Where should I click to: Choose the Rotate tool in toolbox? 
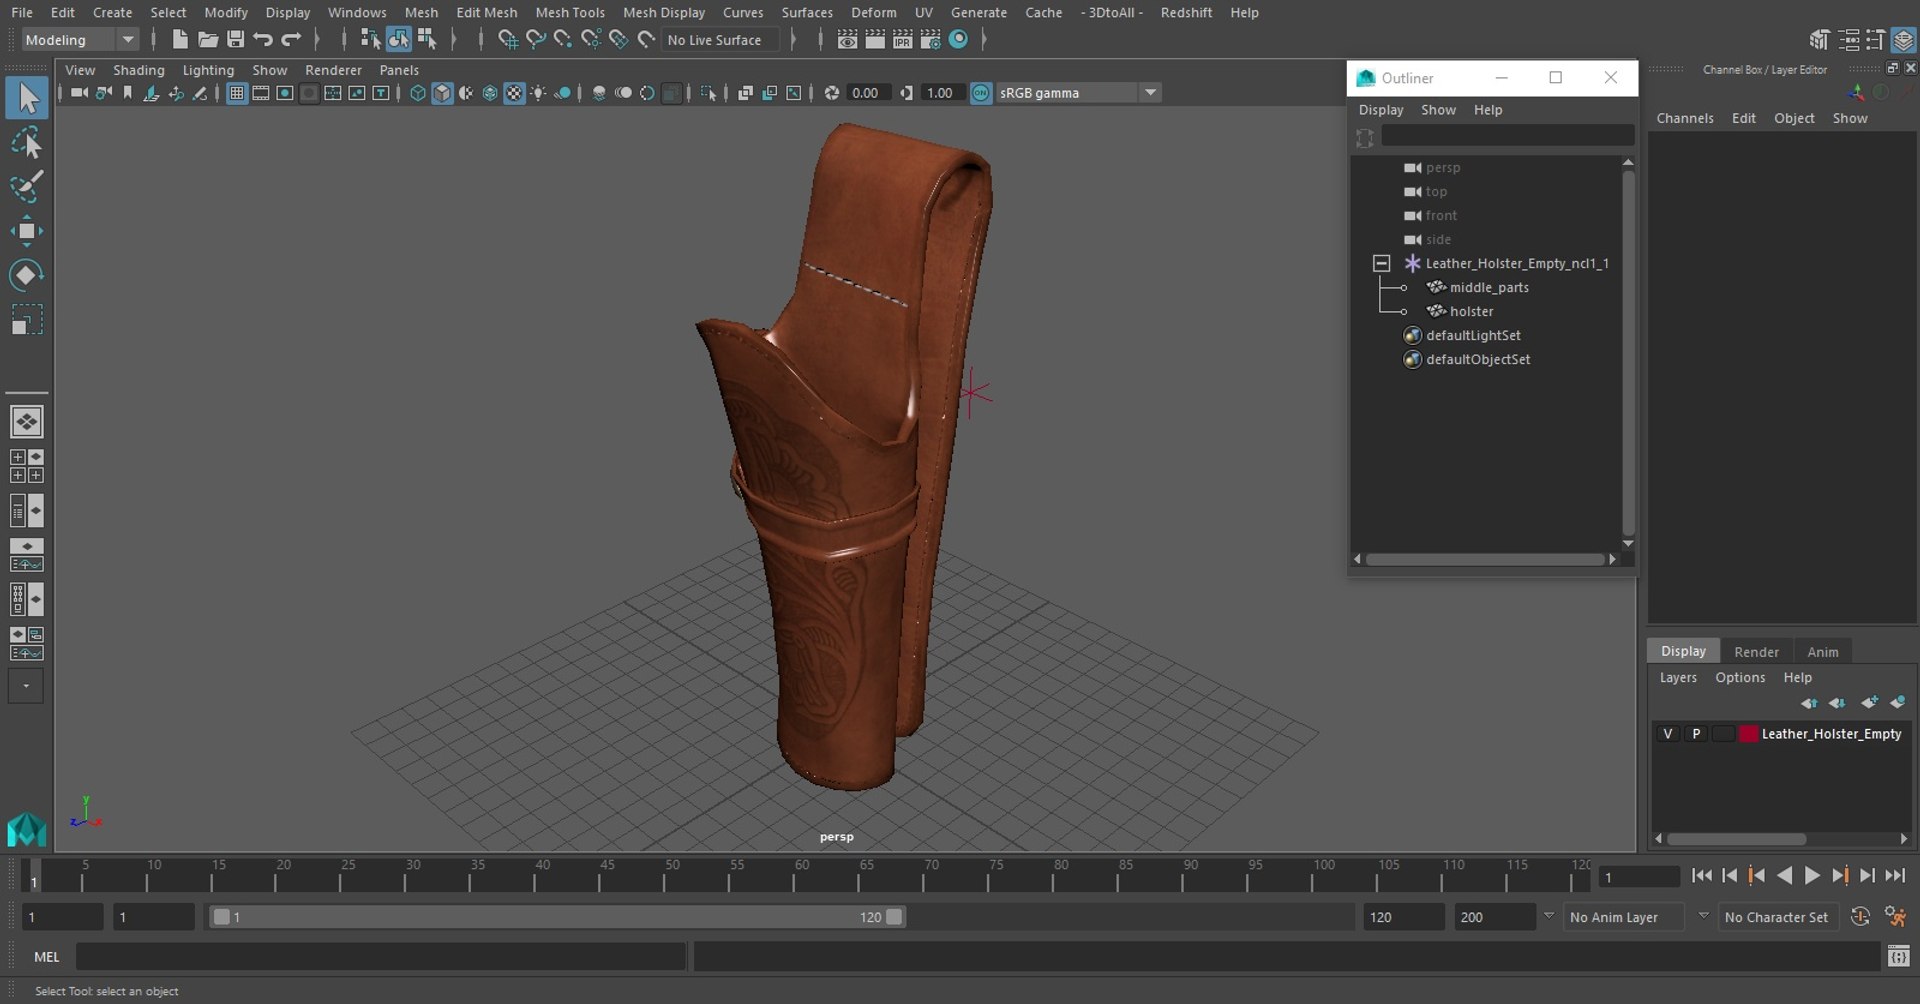[27, 275]
